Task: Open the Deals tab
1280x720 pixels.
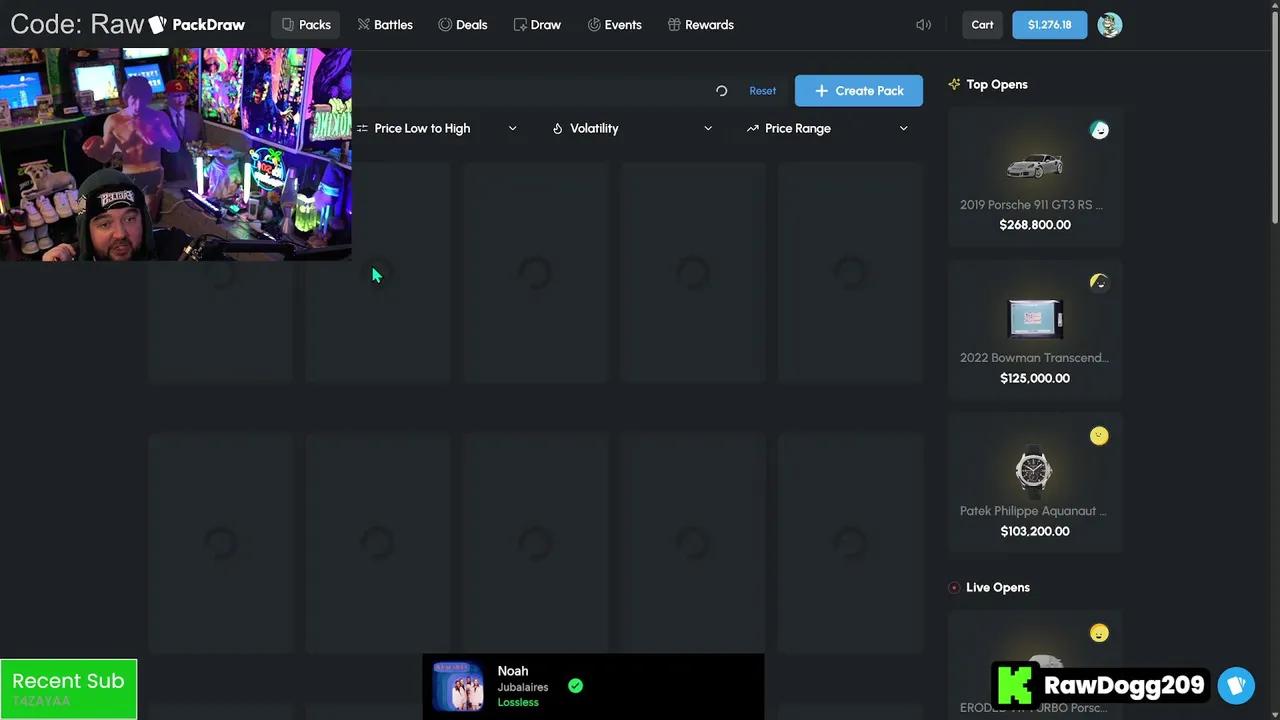Action: tap(463, 25)
